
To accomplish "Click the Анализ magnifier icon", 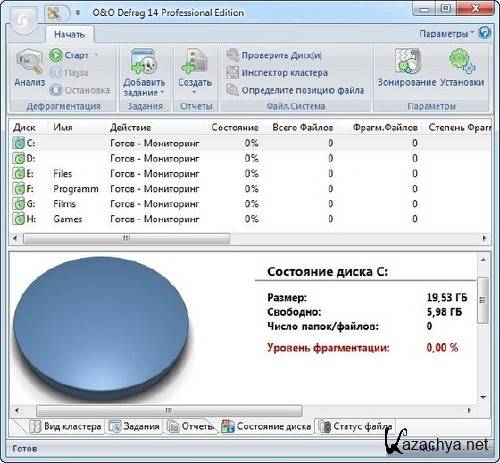I will click(x=29, y=62).
